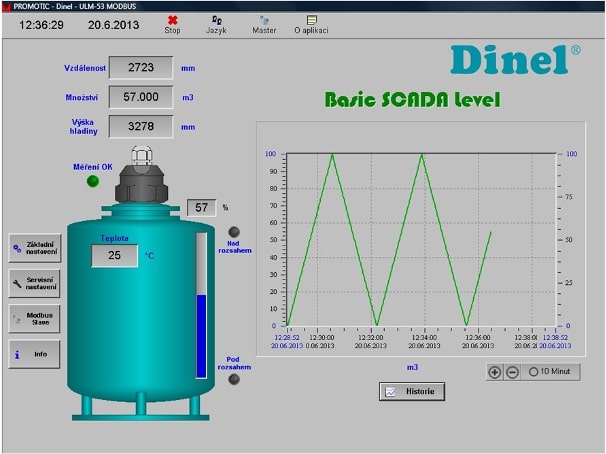Open the Jazyk language selector
The height and width of the screenshot is (454, 606).
pos(216,25)
